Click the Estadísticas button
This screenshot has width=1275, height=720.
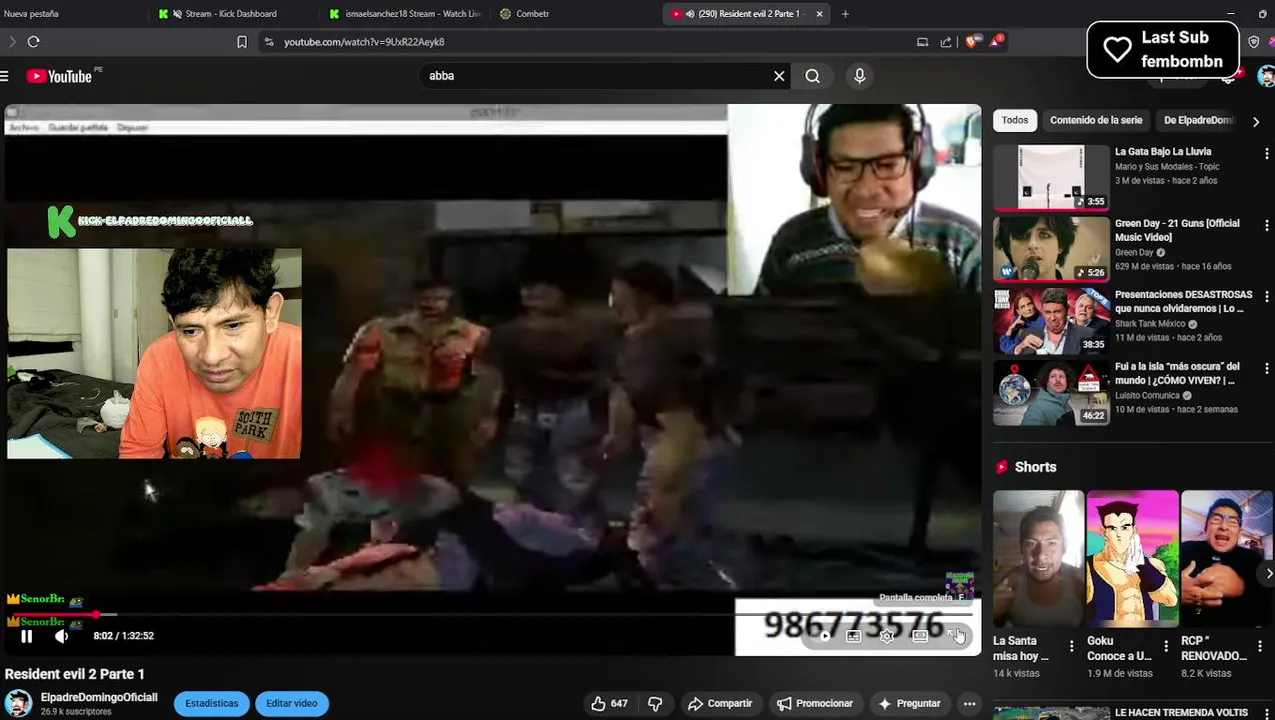tap(211, 704)
